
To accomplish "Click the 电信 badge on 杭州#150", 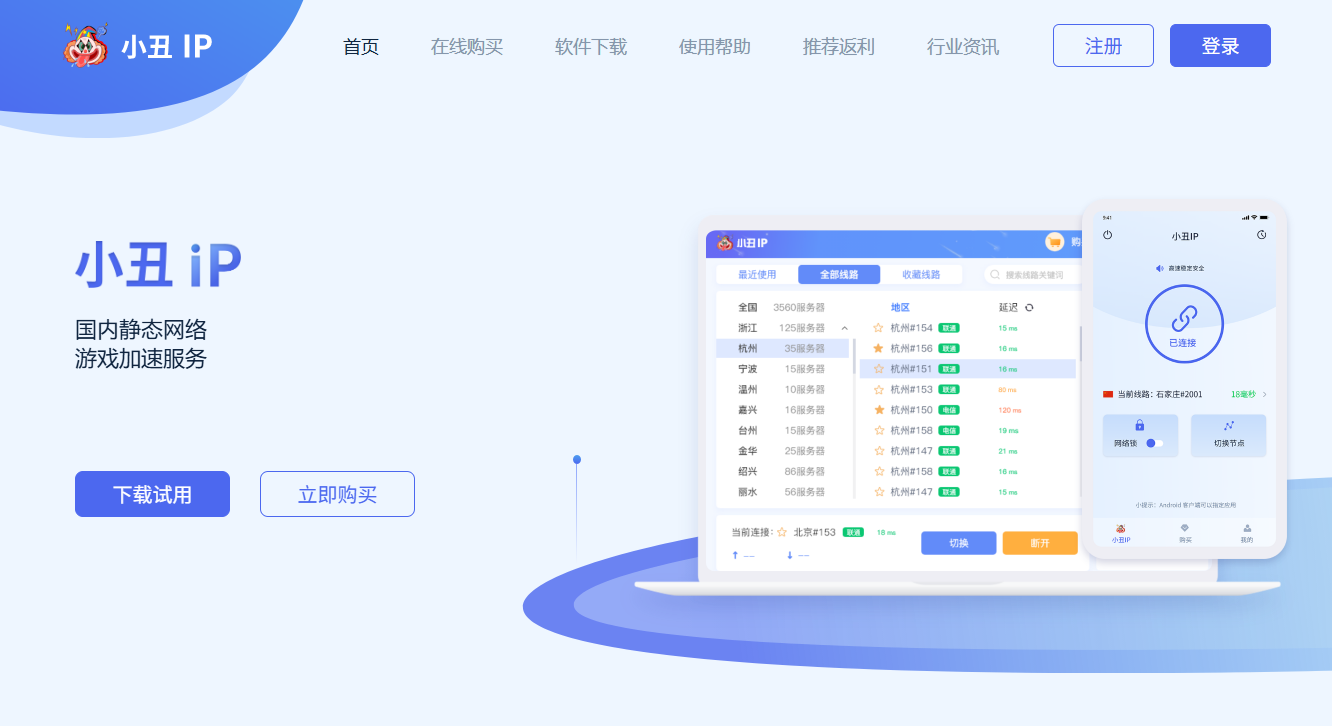I will coord(949,410).
